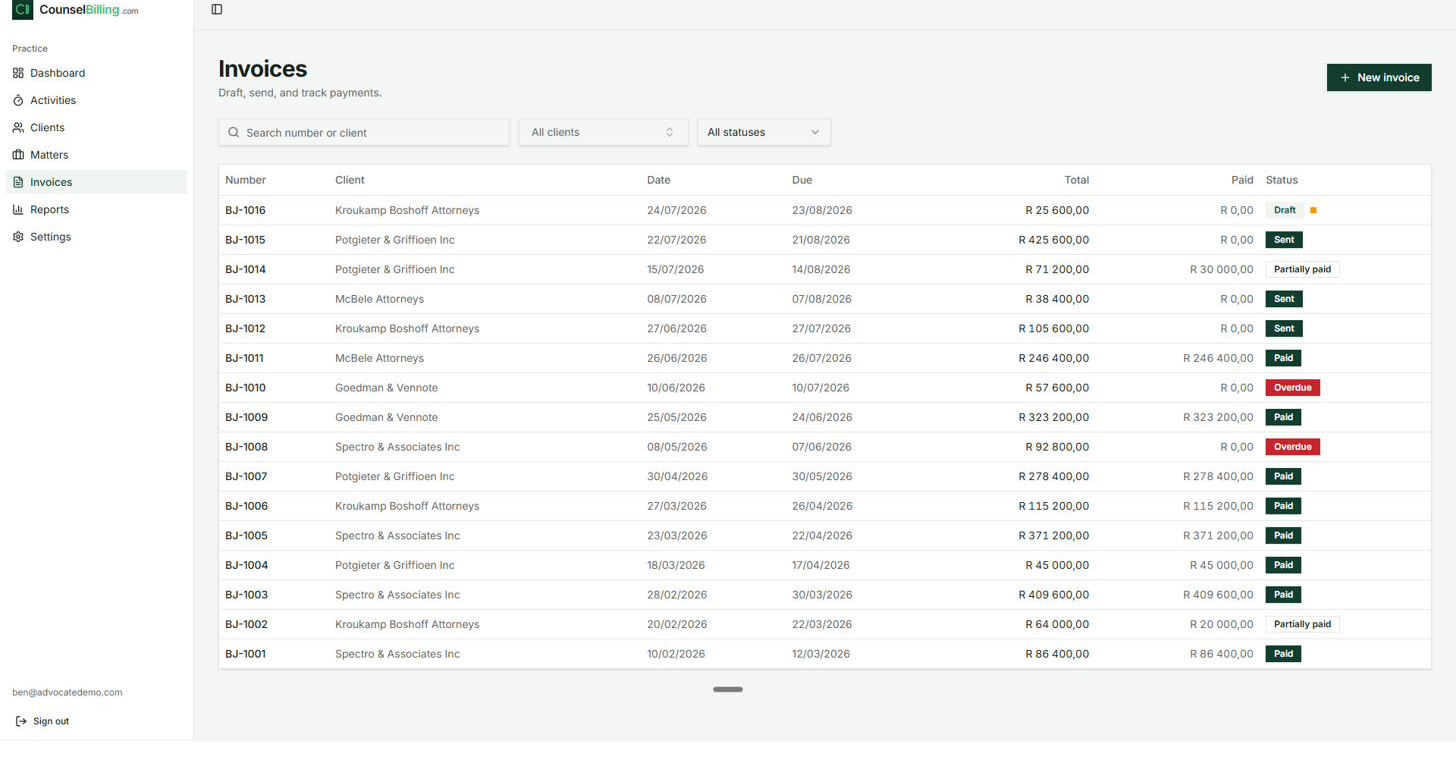Viewport: 1456px width, 762px height.
Task: Open Clients page
Action: click(96, 128)
